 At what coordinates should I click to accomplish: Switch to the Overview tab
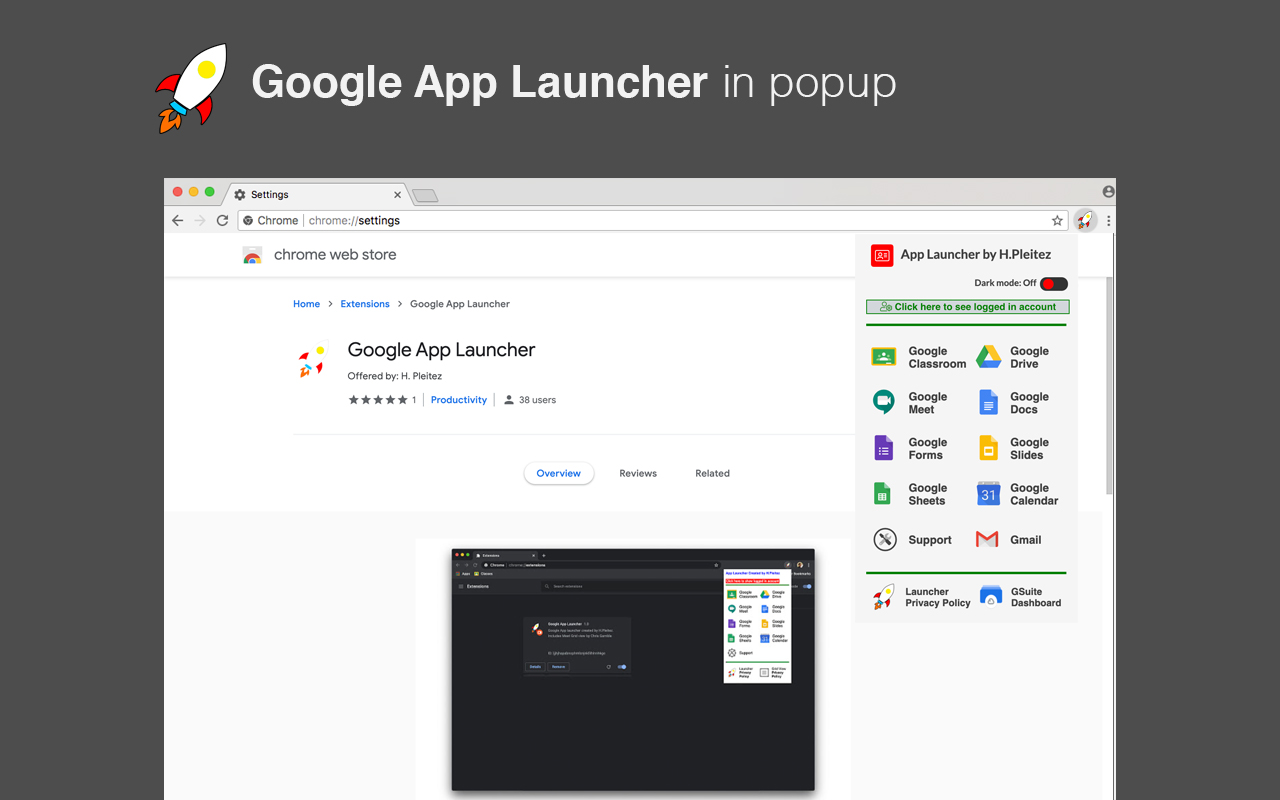coord(559,473)
